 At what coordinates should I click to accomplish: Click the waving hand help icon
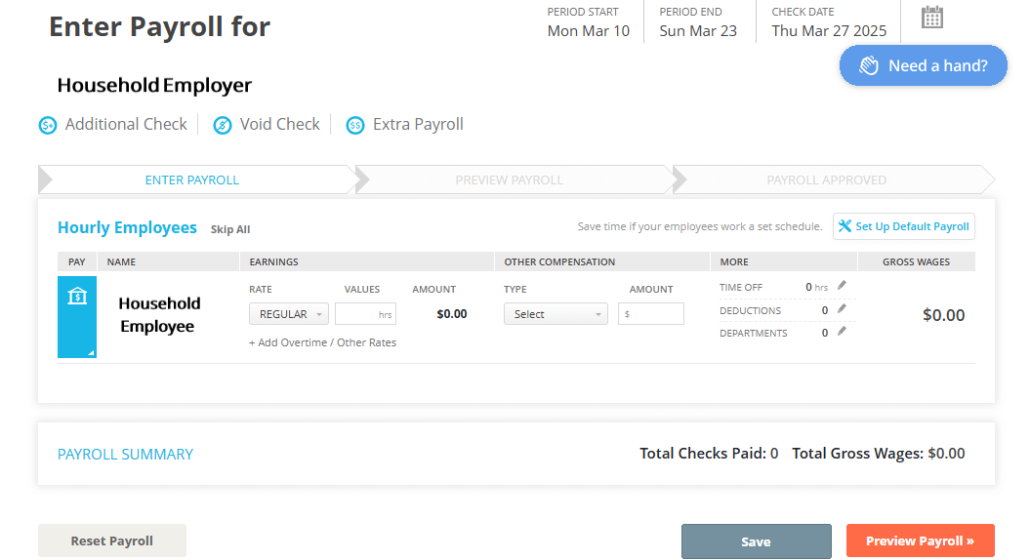(x=869, y=66)
